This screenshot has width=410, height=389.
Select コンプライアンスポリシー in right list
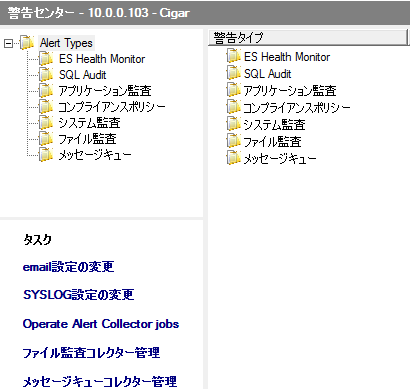(297, 108)
